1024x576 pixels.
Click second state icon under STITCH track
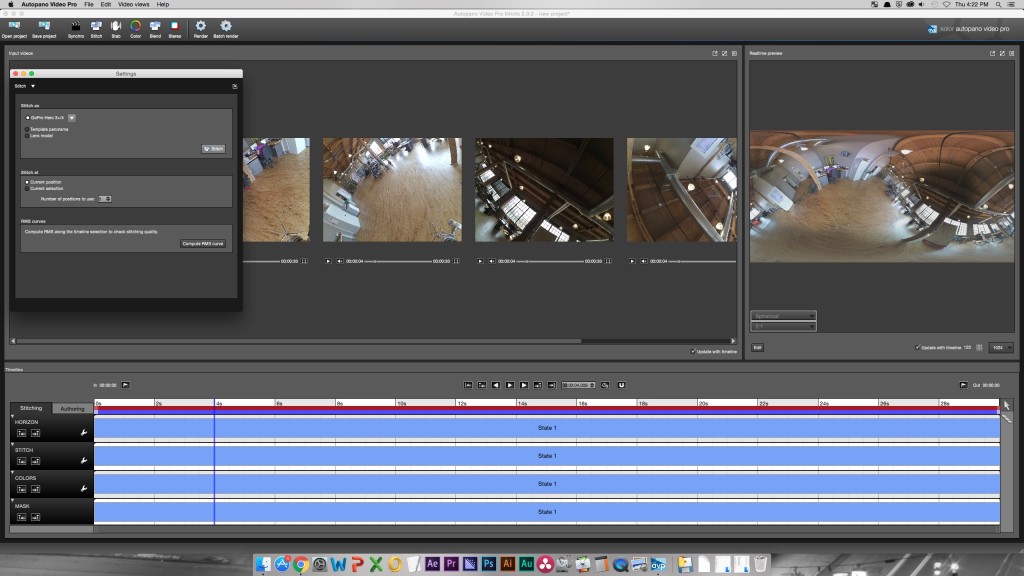click(35, 461)
